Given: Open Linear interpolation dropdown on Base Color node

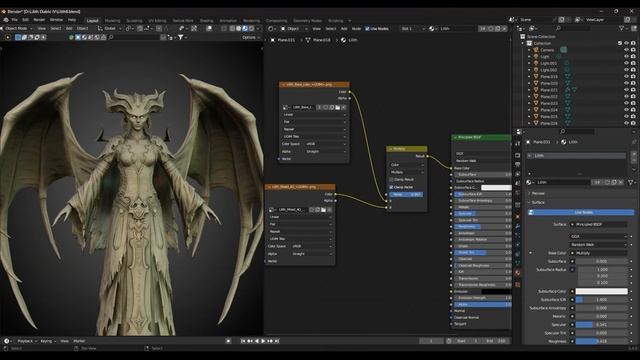Looking at the screenshot, I should [x=314, y=115].
